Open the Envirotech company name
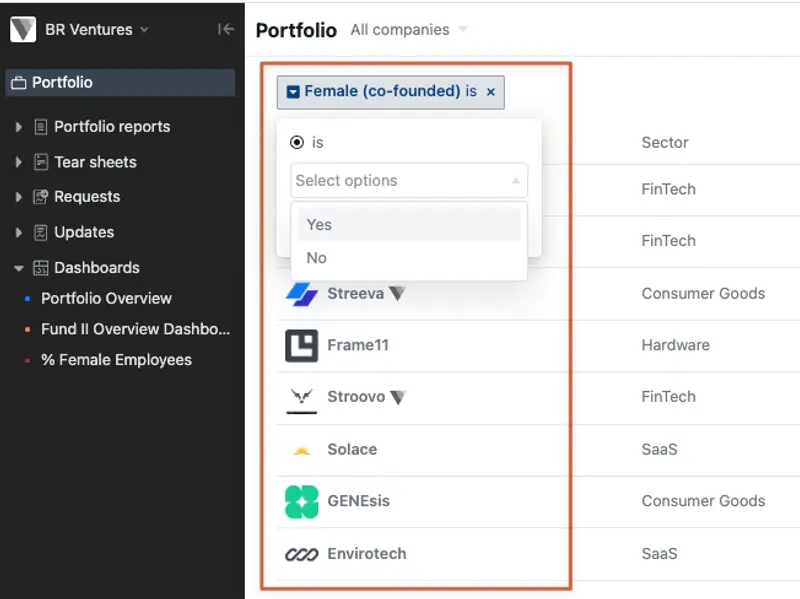The width and height of the screenshot is (800, 599). [367, 554]
